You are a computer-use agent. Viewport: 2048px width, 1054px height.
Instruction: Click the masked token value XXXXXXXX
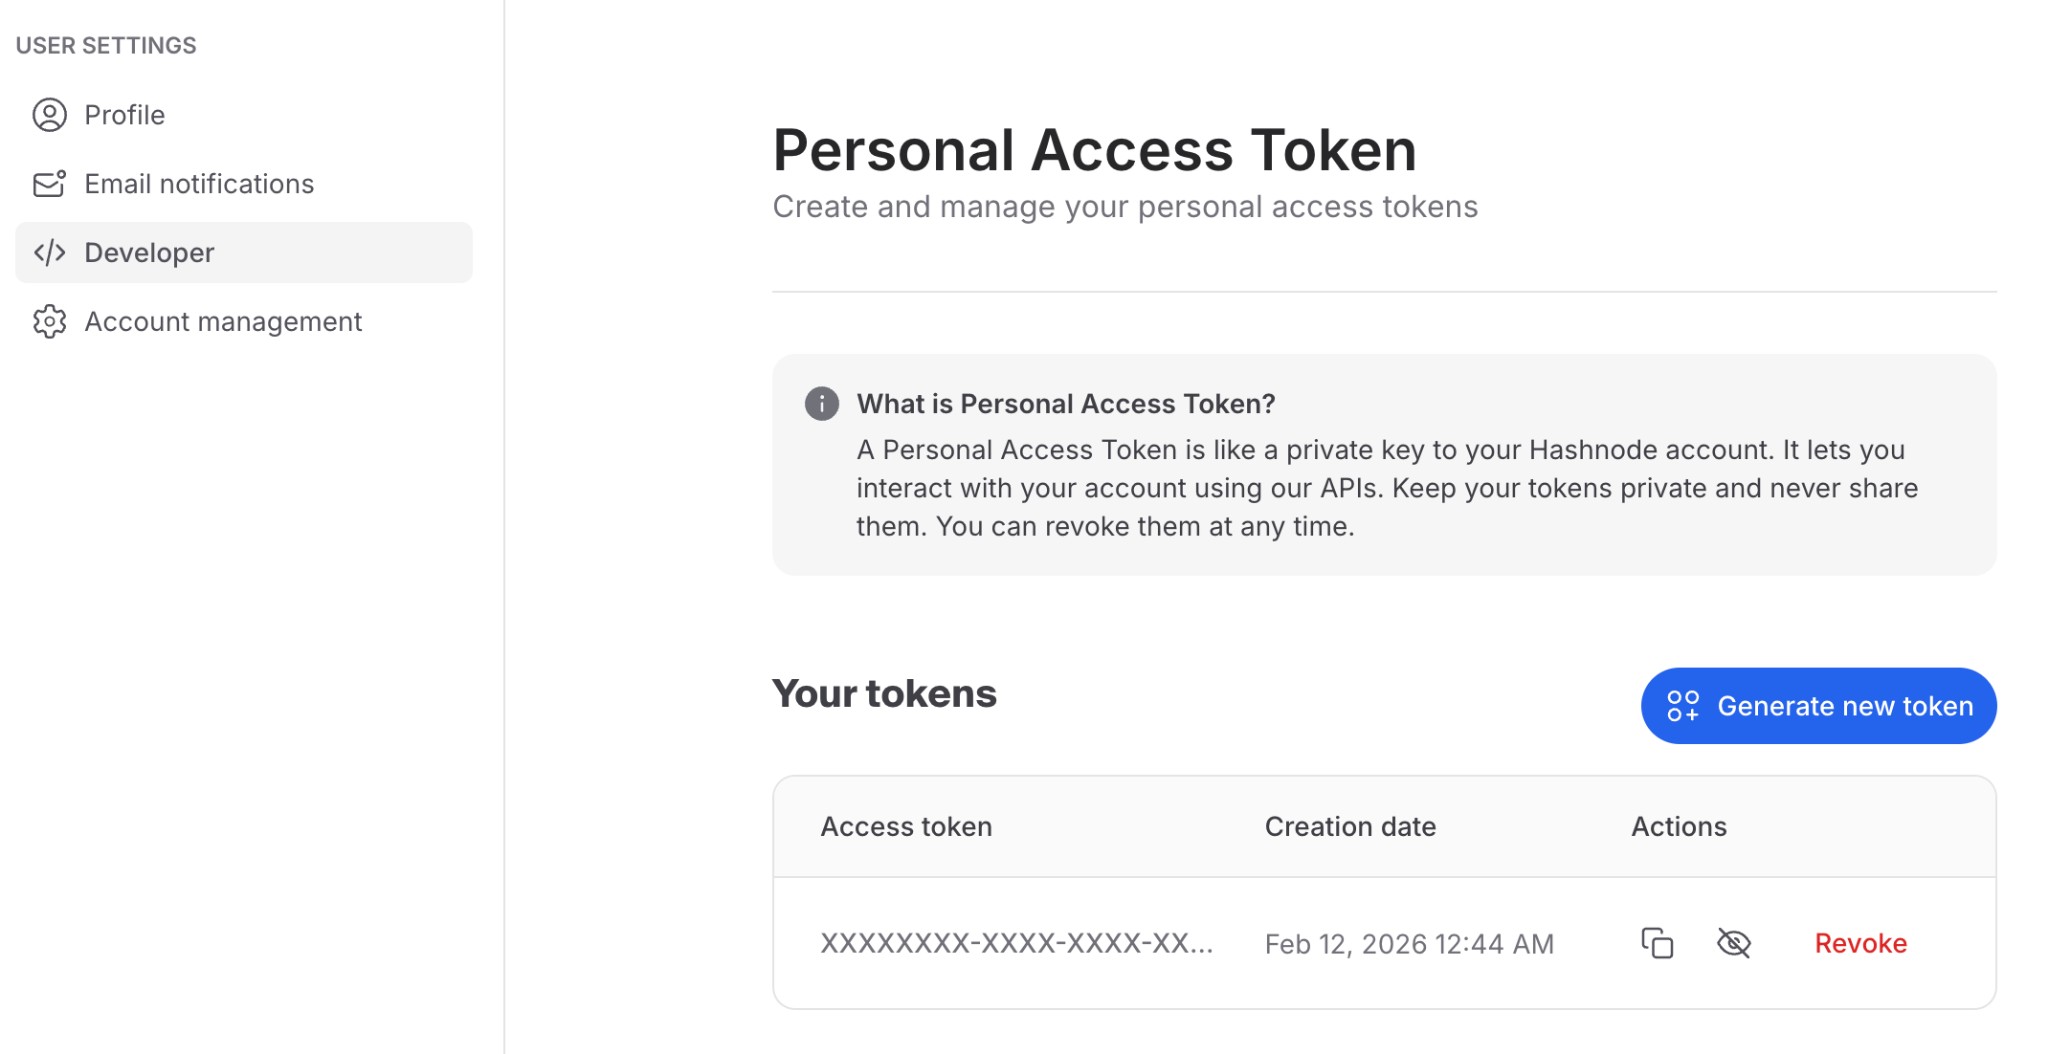[1016, 942]
